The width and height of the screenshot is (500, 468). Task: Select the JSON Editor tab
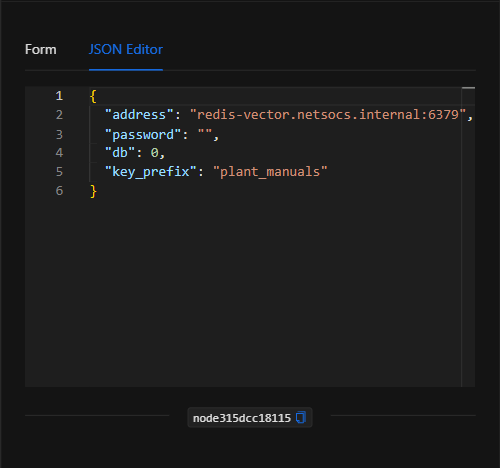[x=126, y=50]
